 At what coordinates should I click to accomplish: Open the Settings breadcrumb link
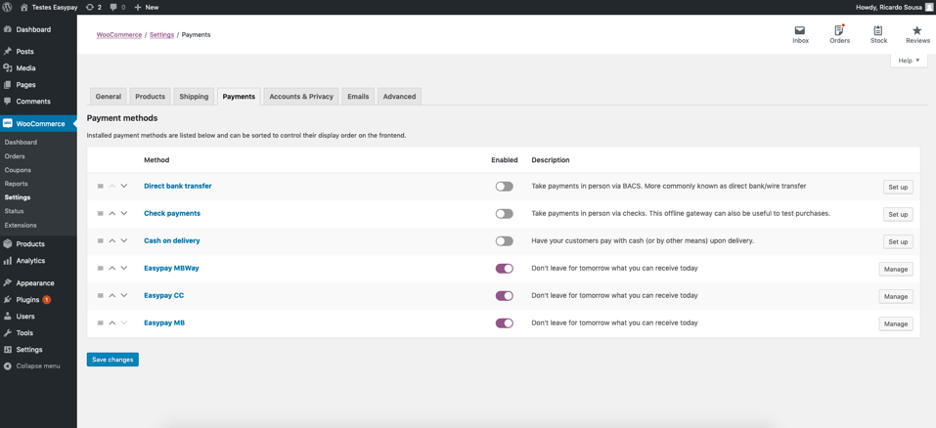tap(162, 35)
